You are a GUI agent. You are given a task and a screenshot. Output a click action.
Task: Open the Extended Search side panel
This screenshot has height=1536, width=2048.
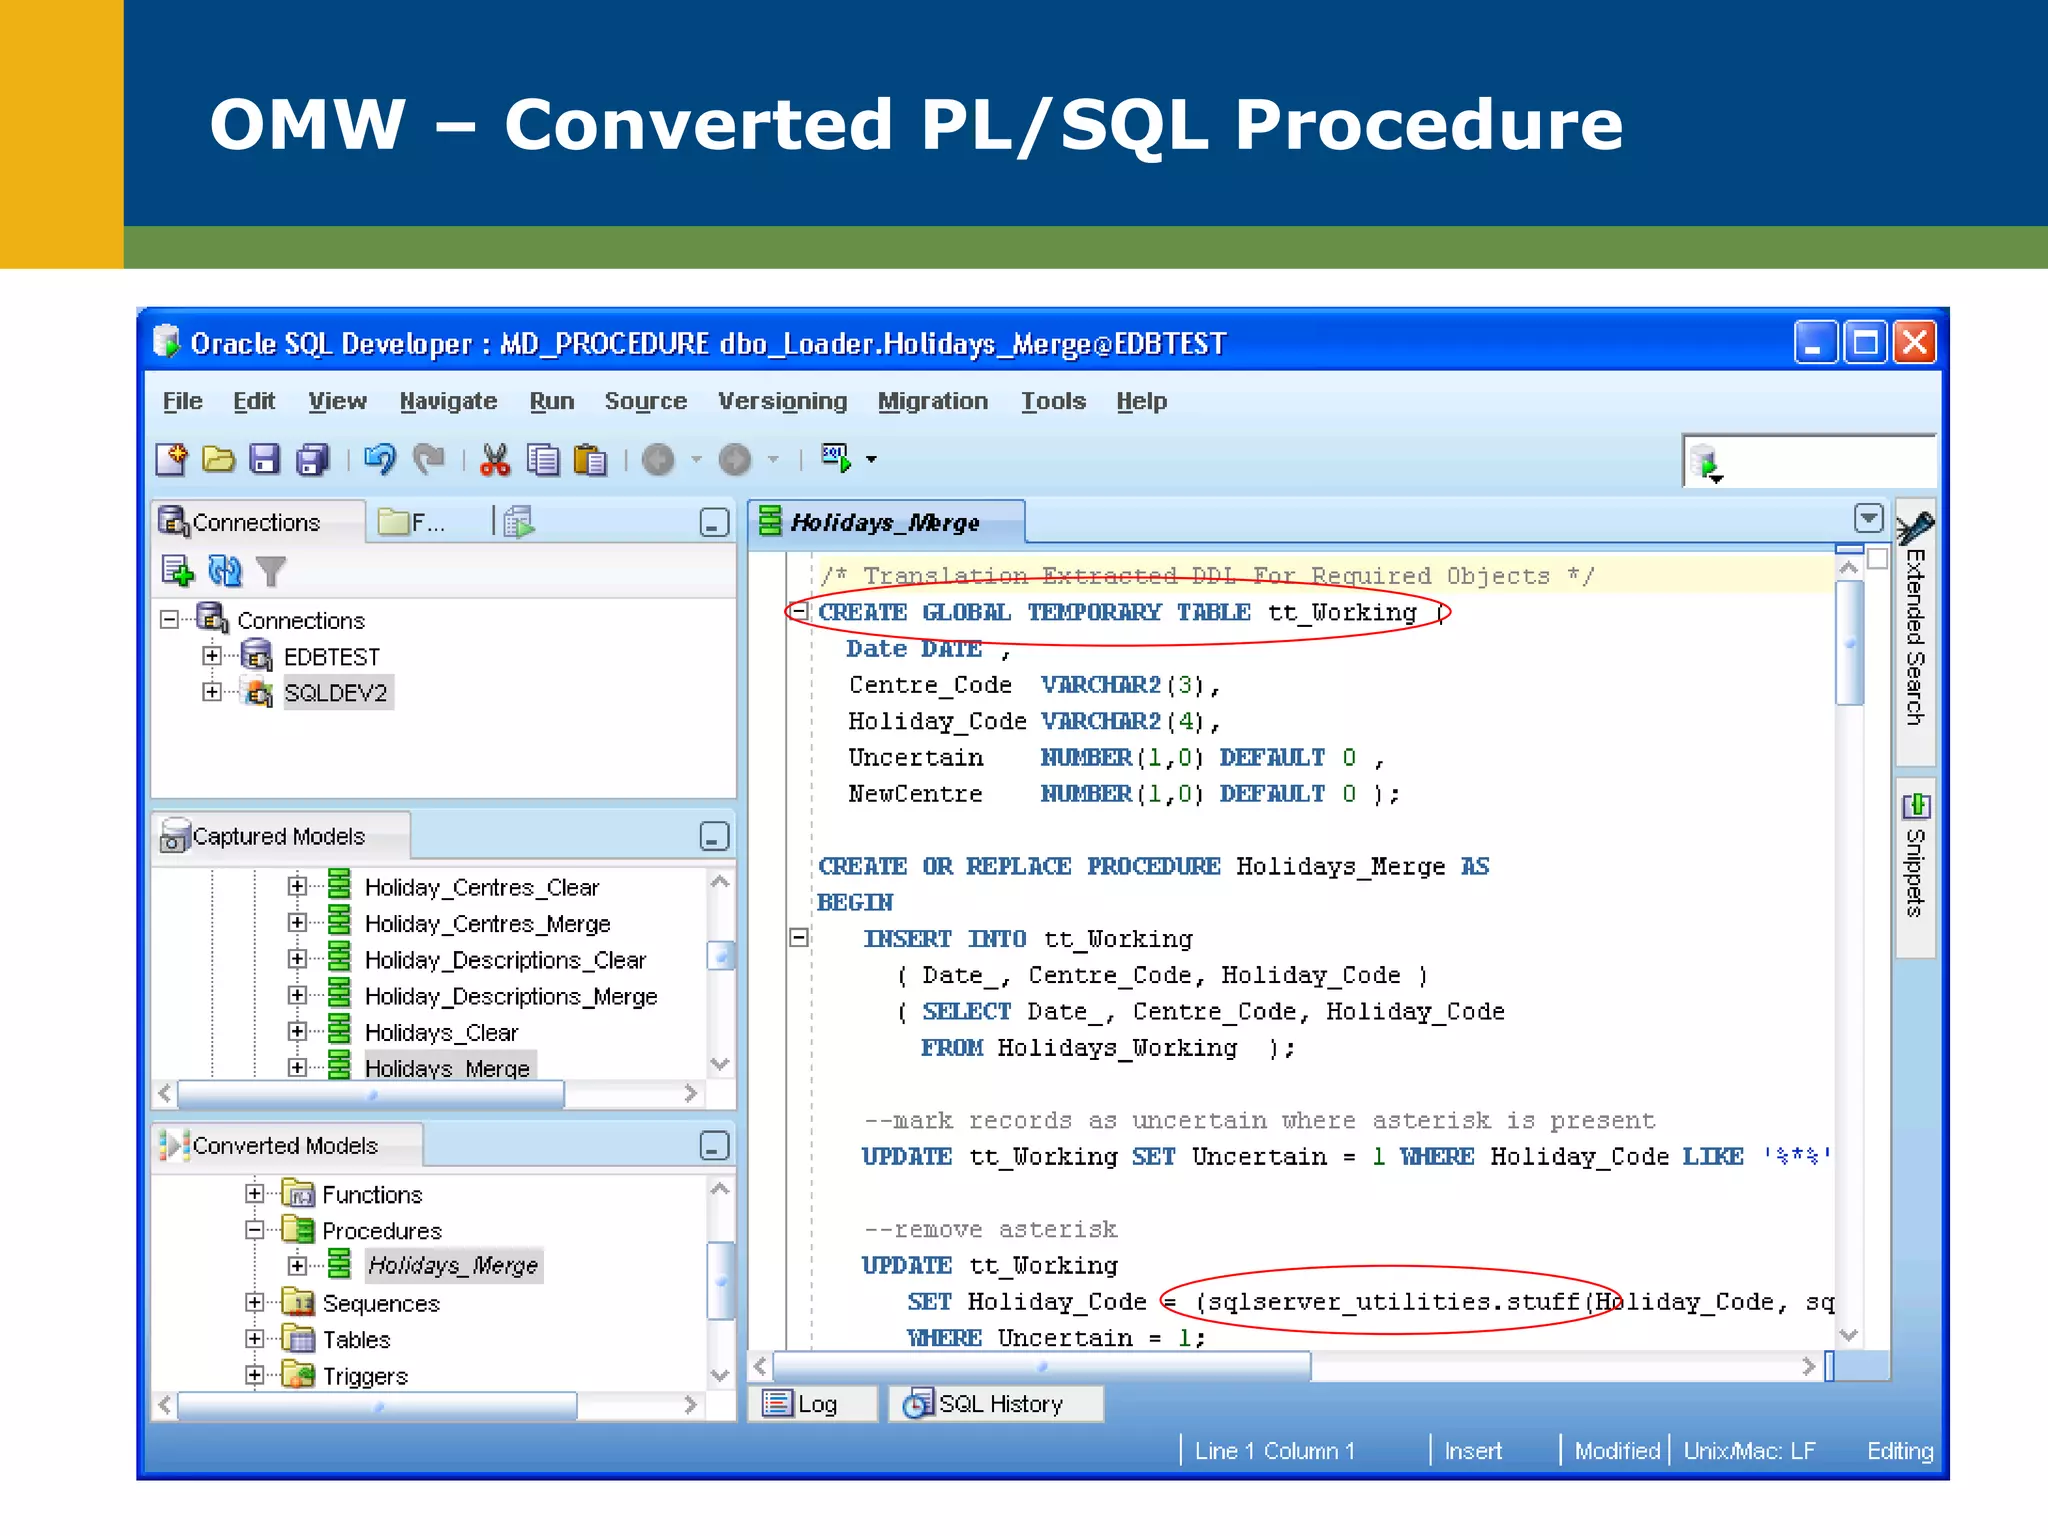tap(1915, 632)
